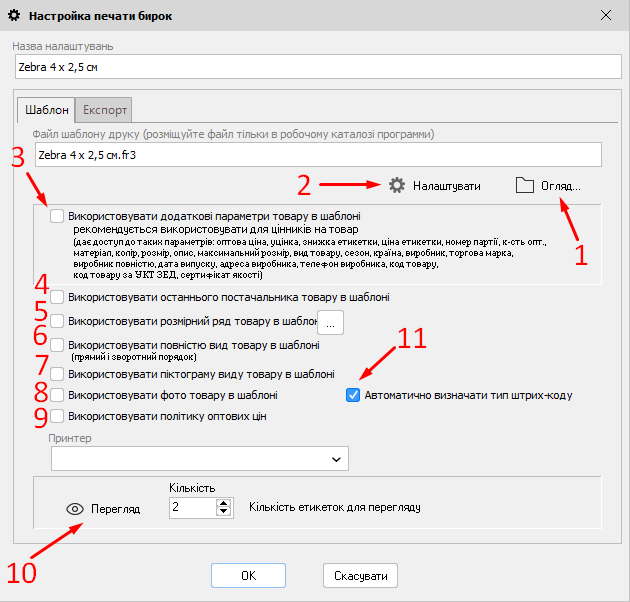Switch to the Експорт tab
The height and width of the screenshot is (602, 630).
(104, 109)
